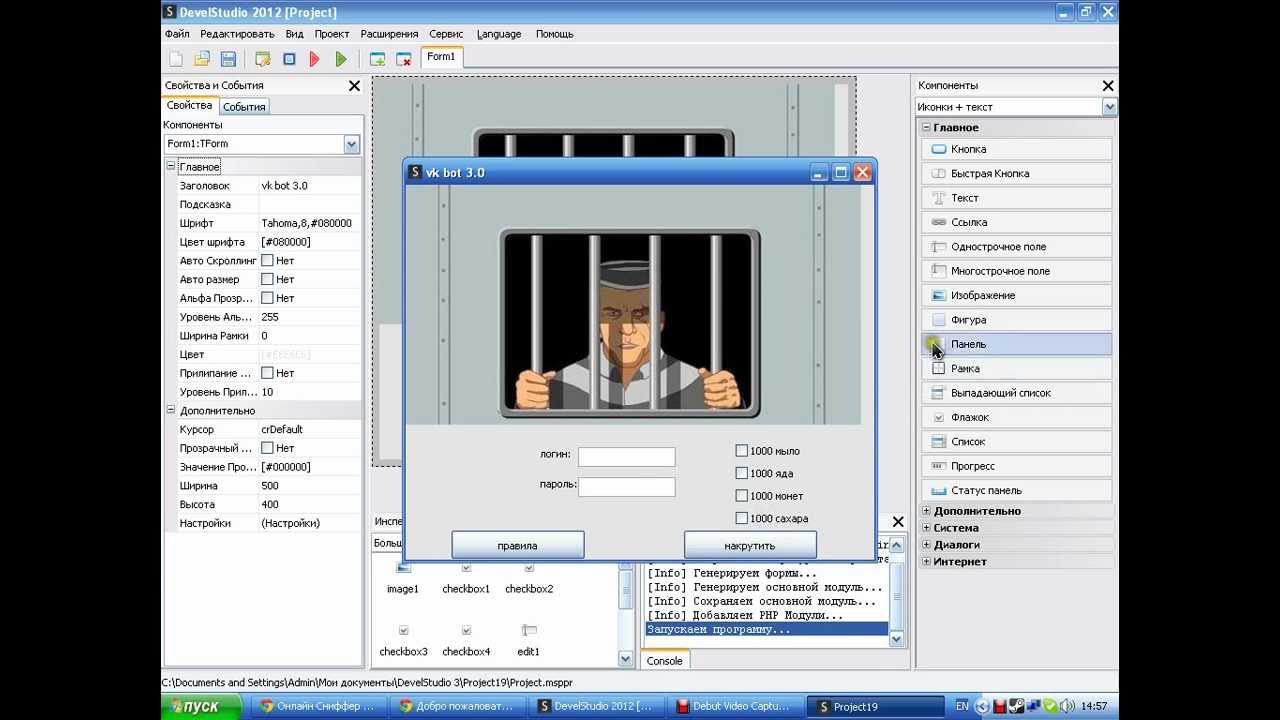Select the Текст component
This screenshot has height=720, width=1280.
coord(1016,198)
